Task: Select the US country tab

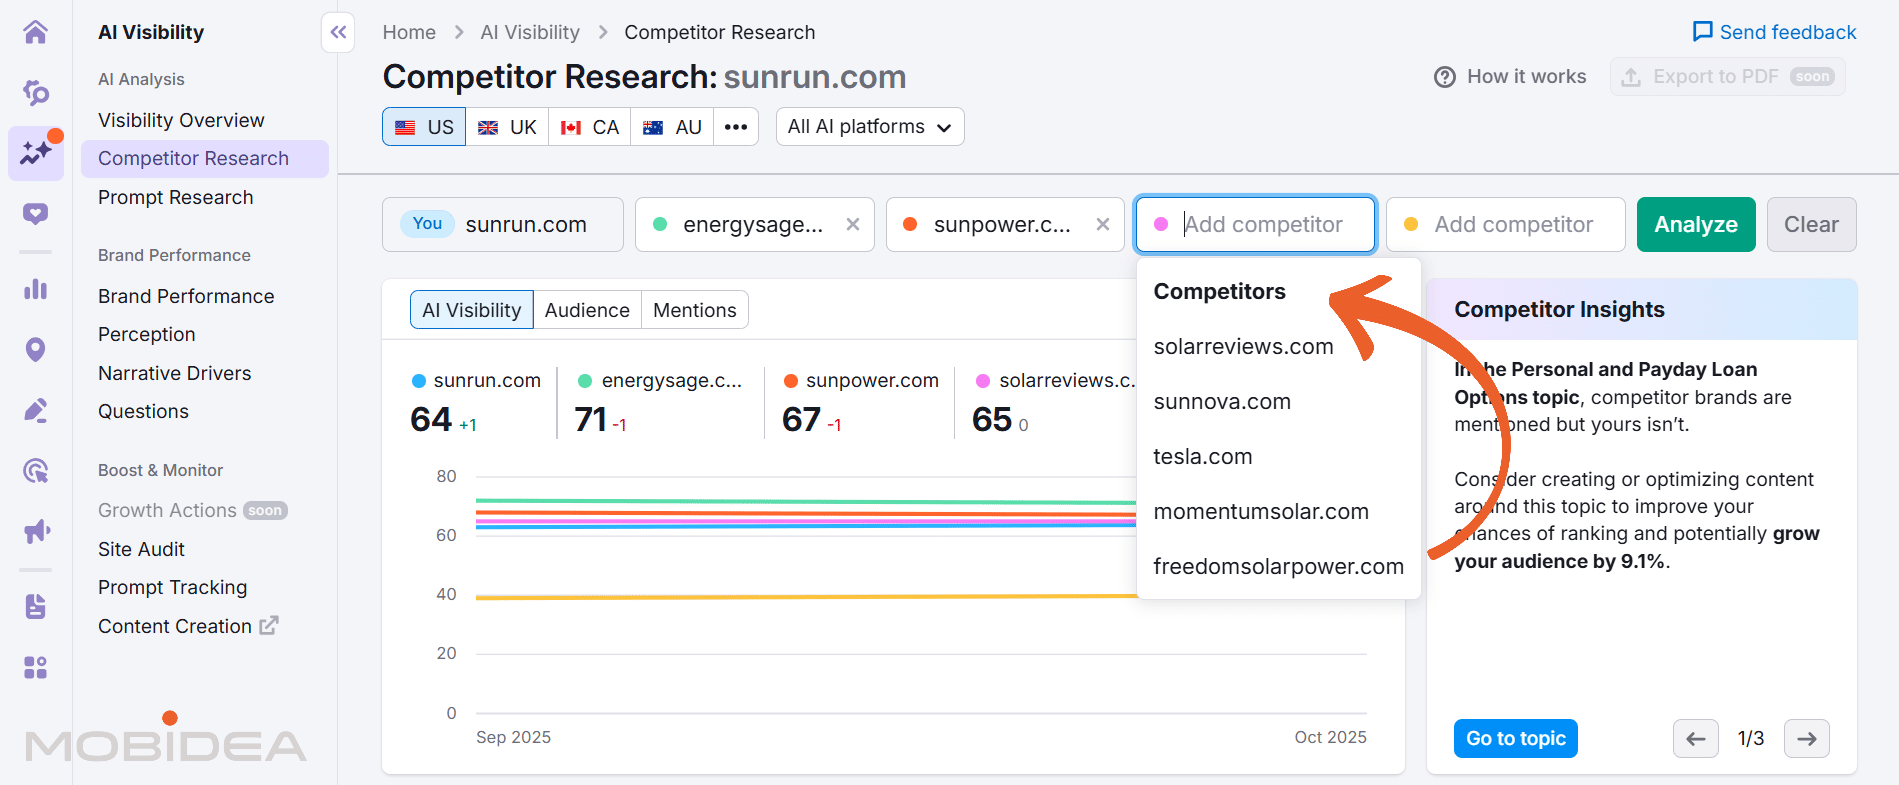Action: (x=424, y=127)
